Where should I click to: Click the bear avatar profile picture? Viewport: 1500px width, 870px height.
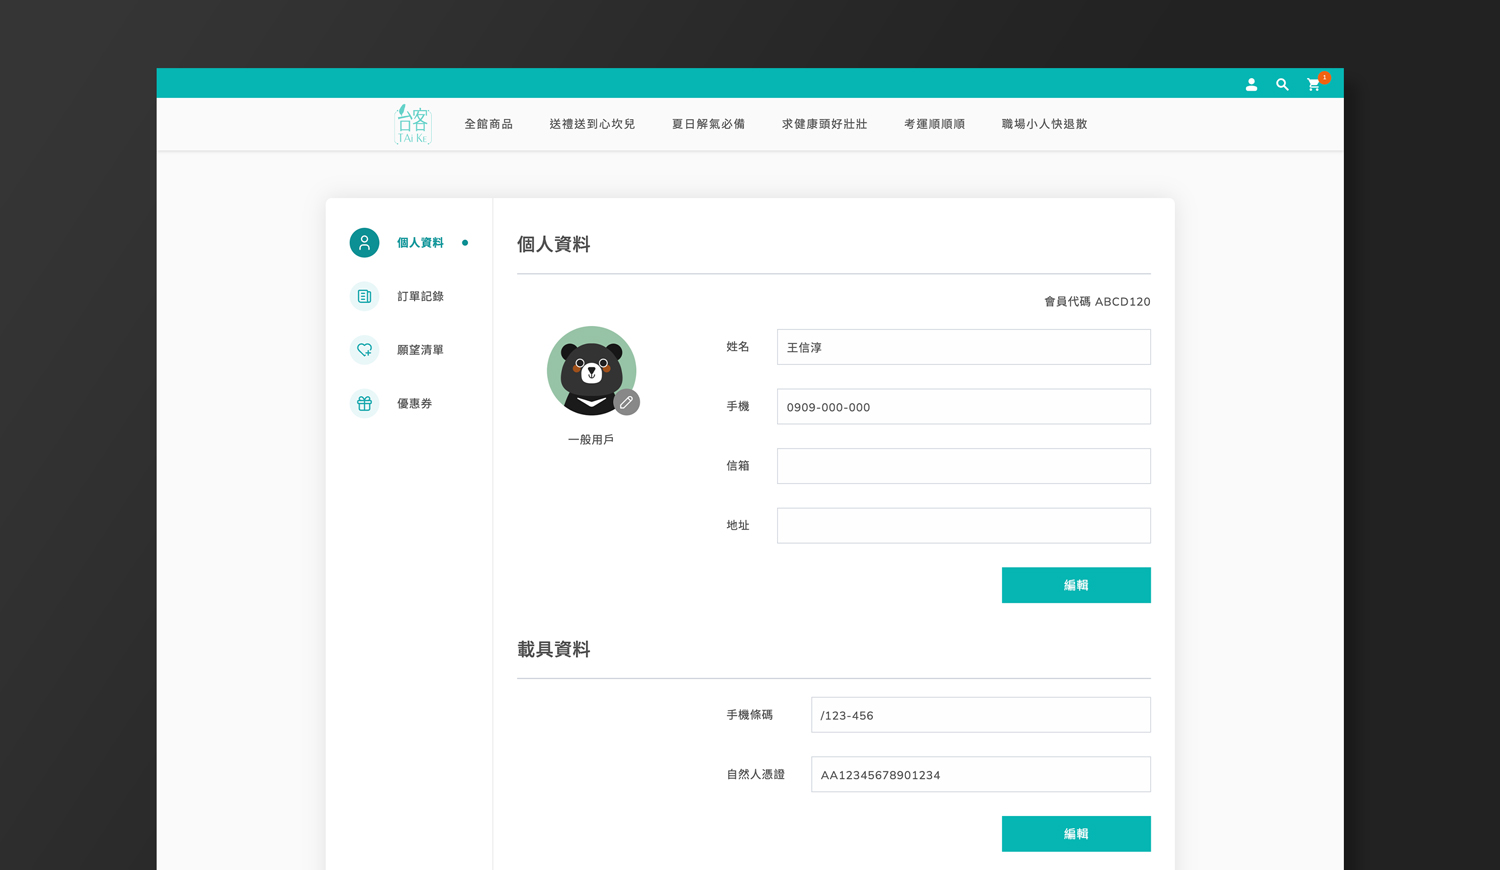click(588, 368)
